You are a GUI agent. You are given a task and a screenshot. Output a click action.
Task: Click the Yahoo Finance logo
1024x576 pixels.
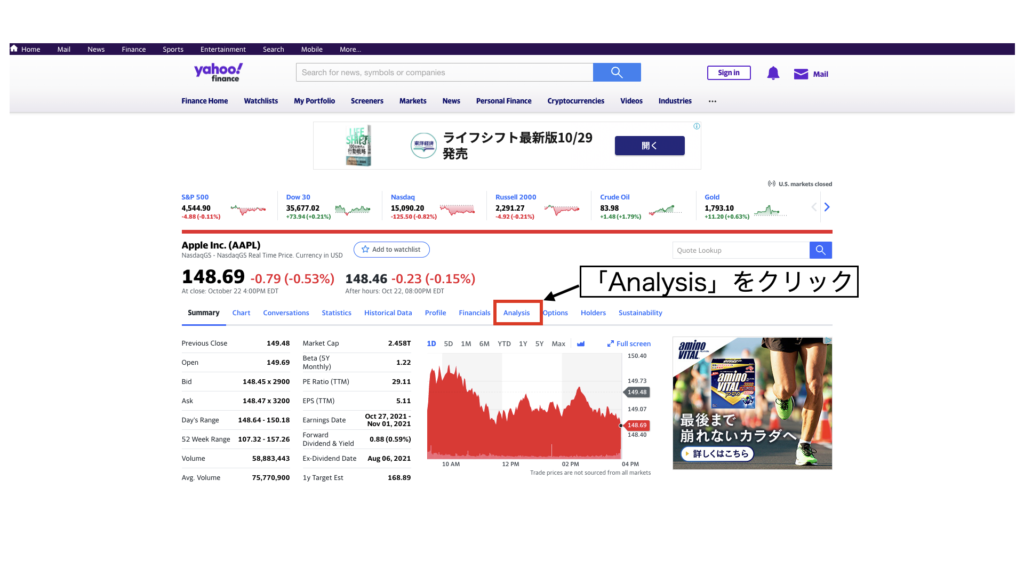(218, 72)
